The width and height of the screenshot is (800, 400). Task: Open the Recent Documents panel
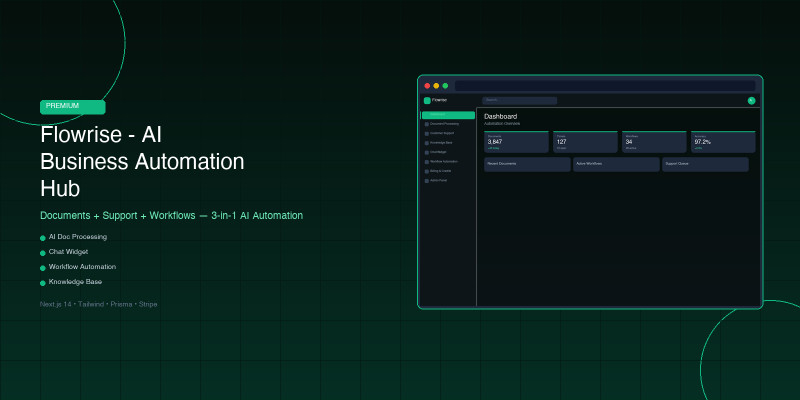527,164
